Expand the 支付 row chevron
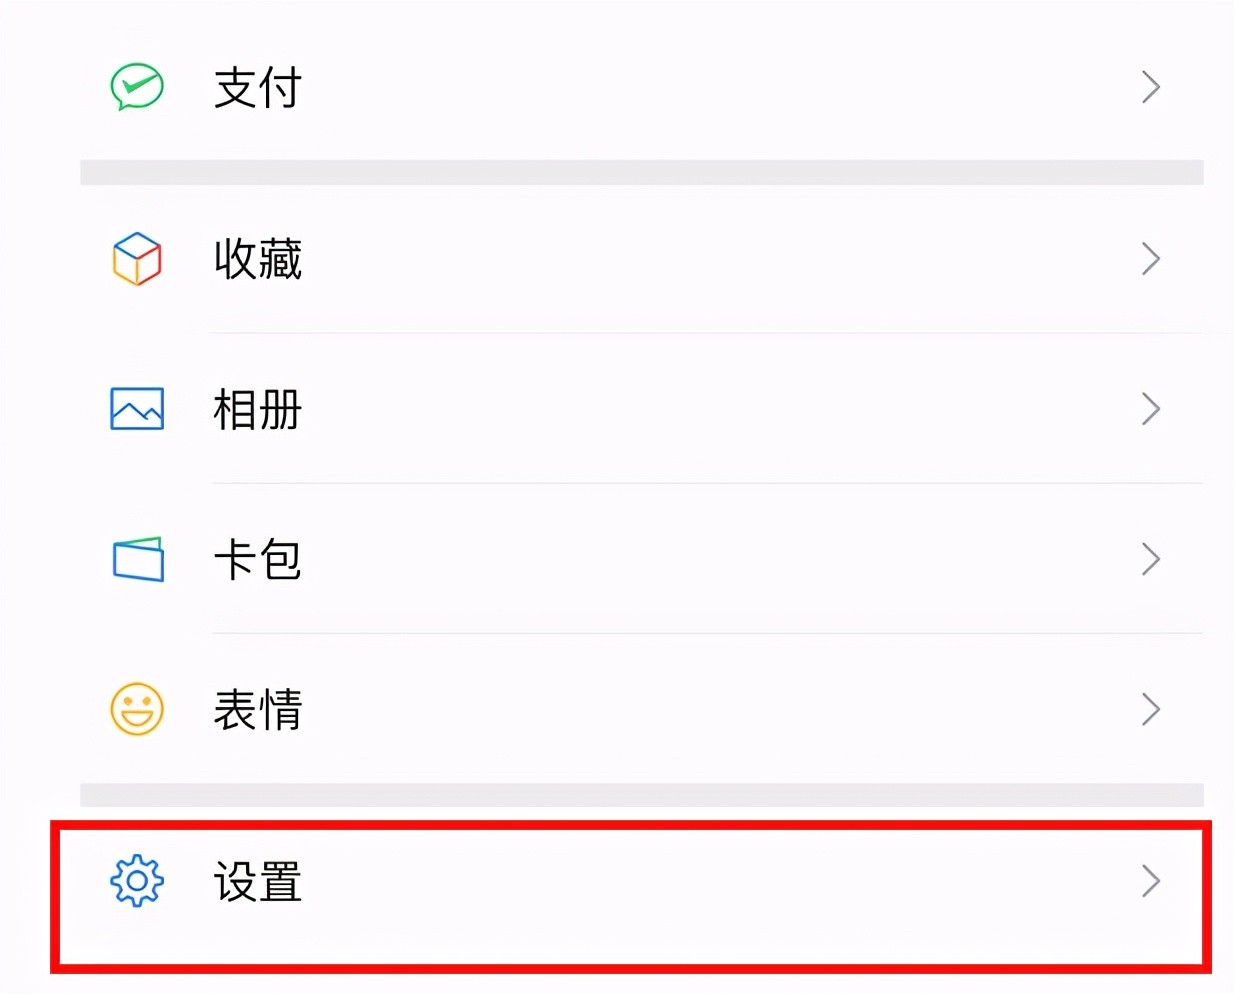The height and width of the screenshot is (994, 1234). [1151, 87]
